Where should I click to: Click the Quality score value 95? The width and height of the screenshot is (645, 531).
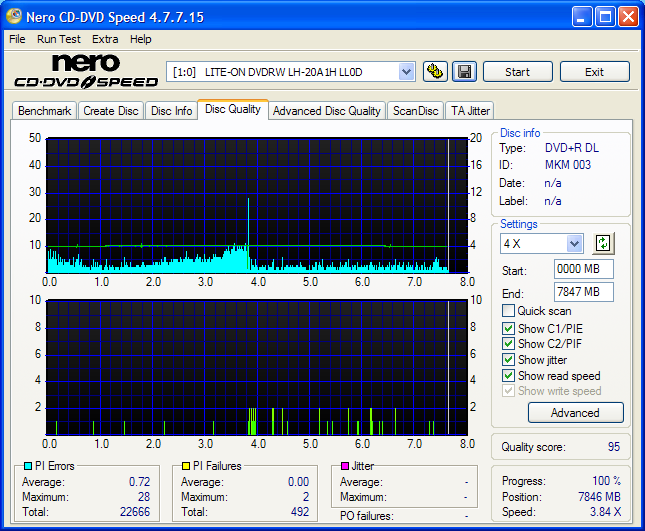[614, 447]
